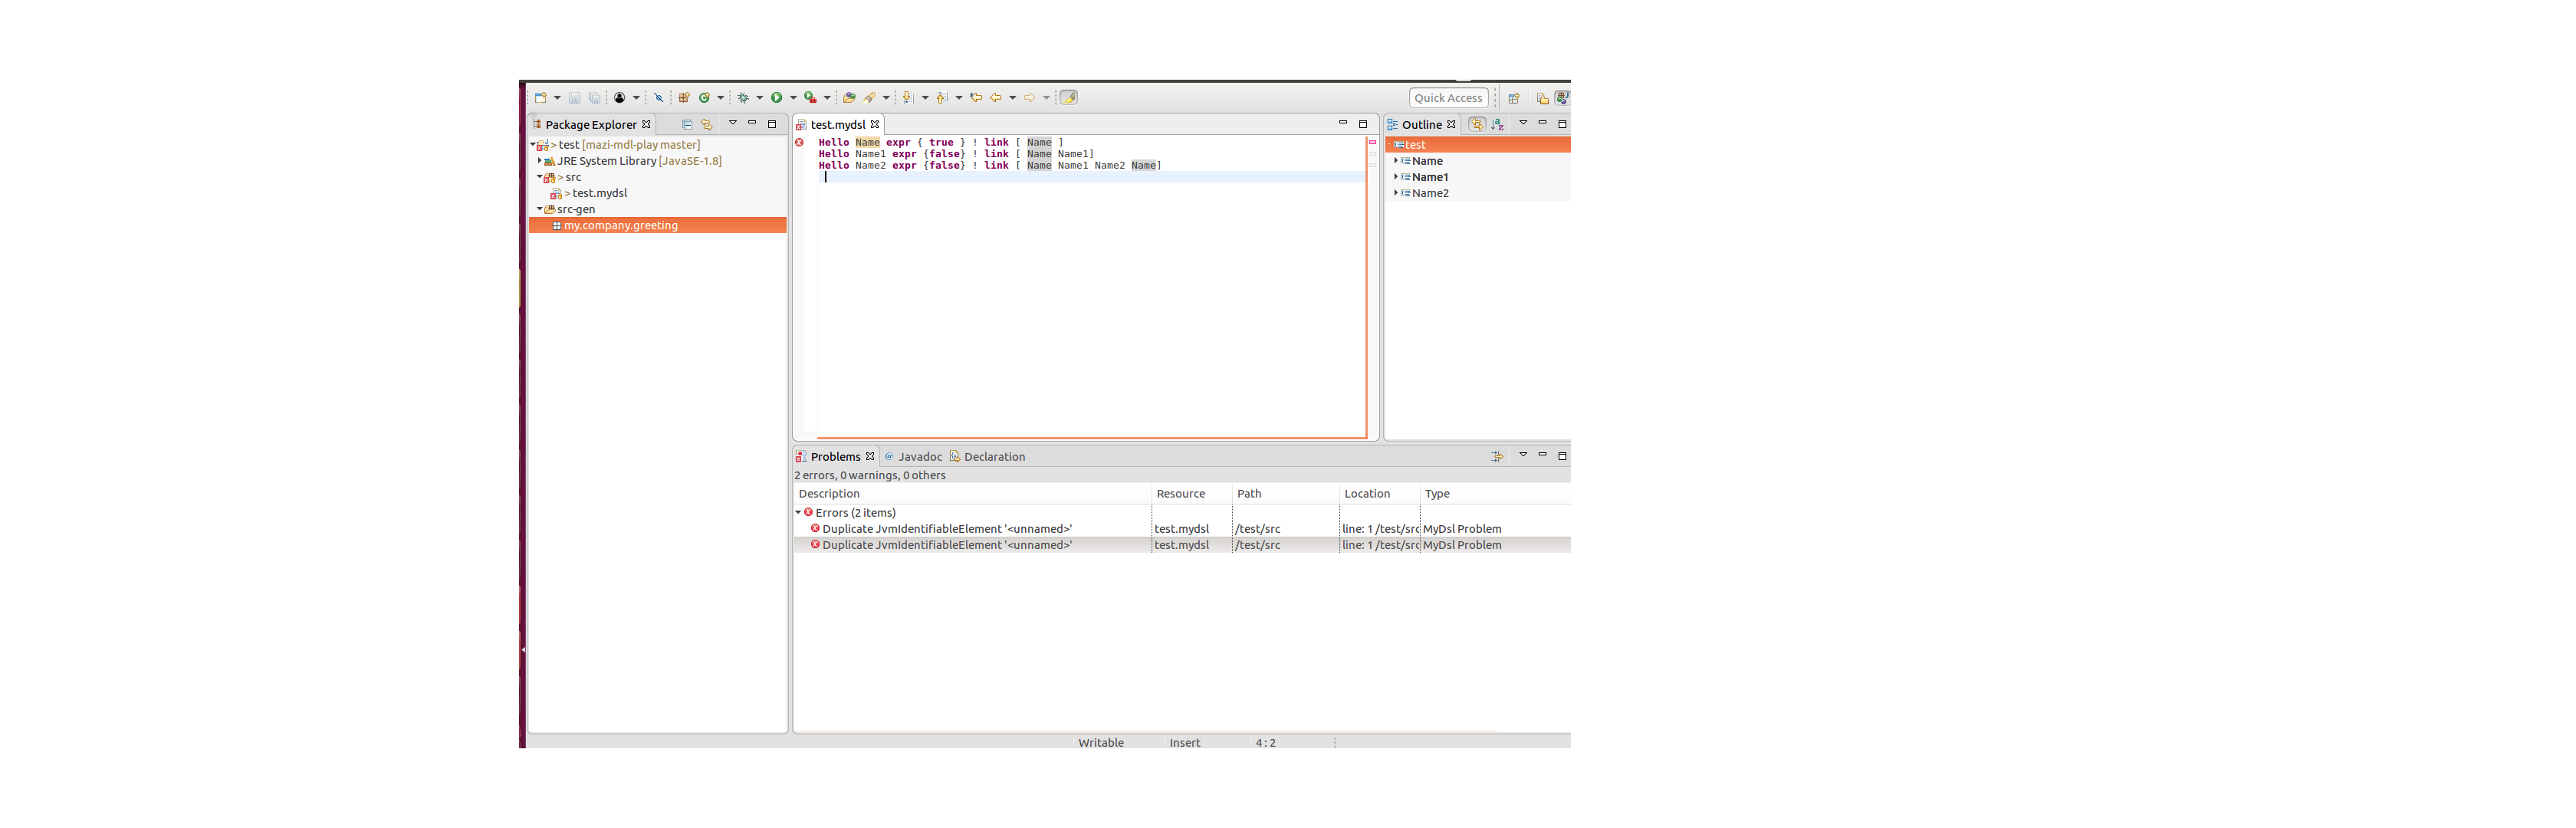Click the Previous Annotation arrow icon
This screenshot has width=2576, height=828.
click(941, 98)
